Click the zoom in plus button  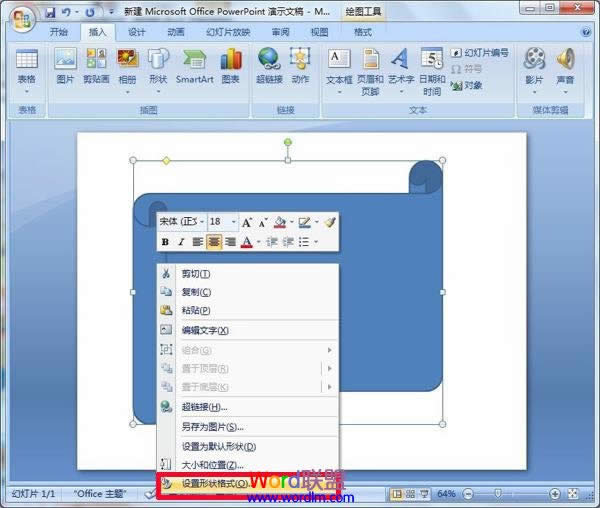[555, 494]
